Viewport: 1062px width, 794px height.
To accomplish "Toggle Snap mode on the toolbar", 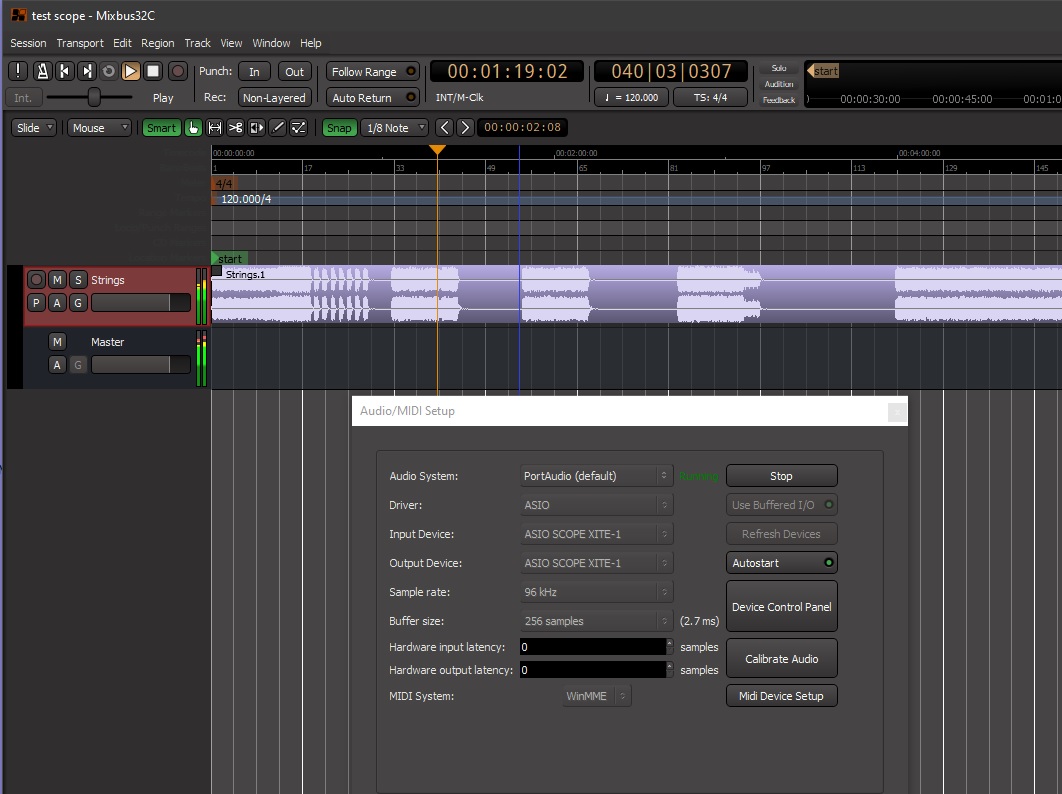I will click(x=339, y=128).
